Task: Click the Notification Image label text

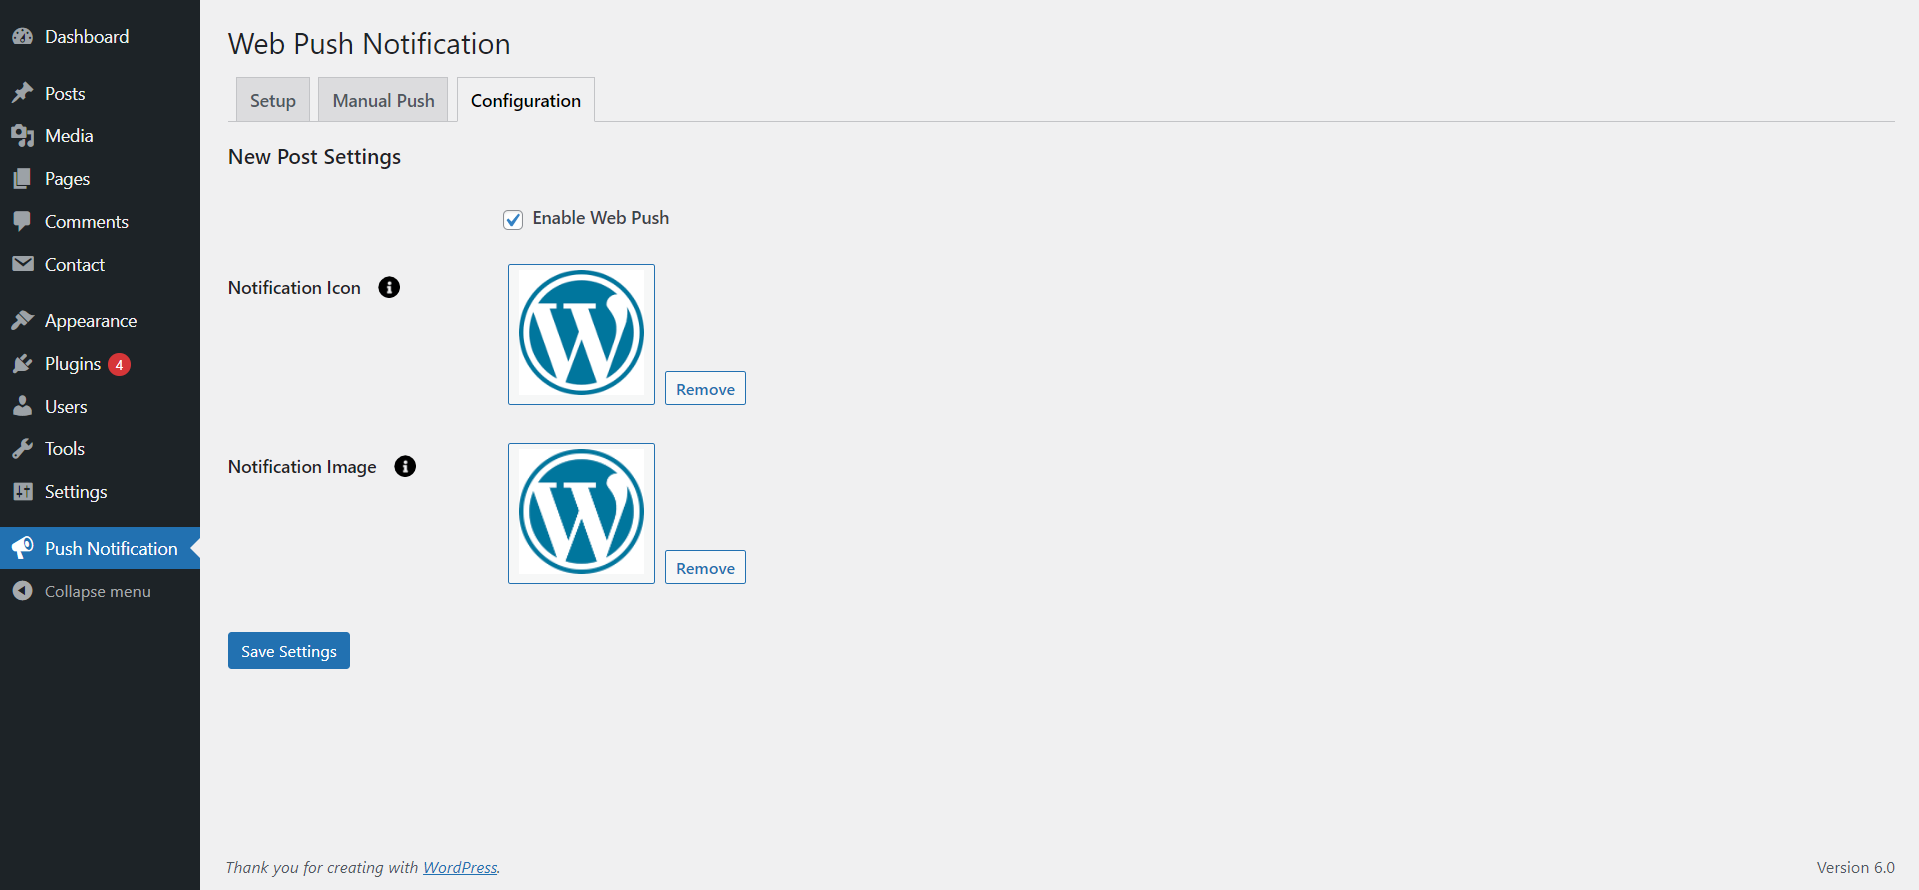Action: coord(302,467)
